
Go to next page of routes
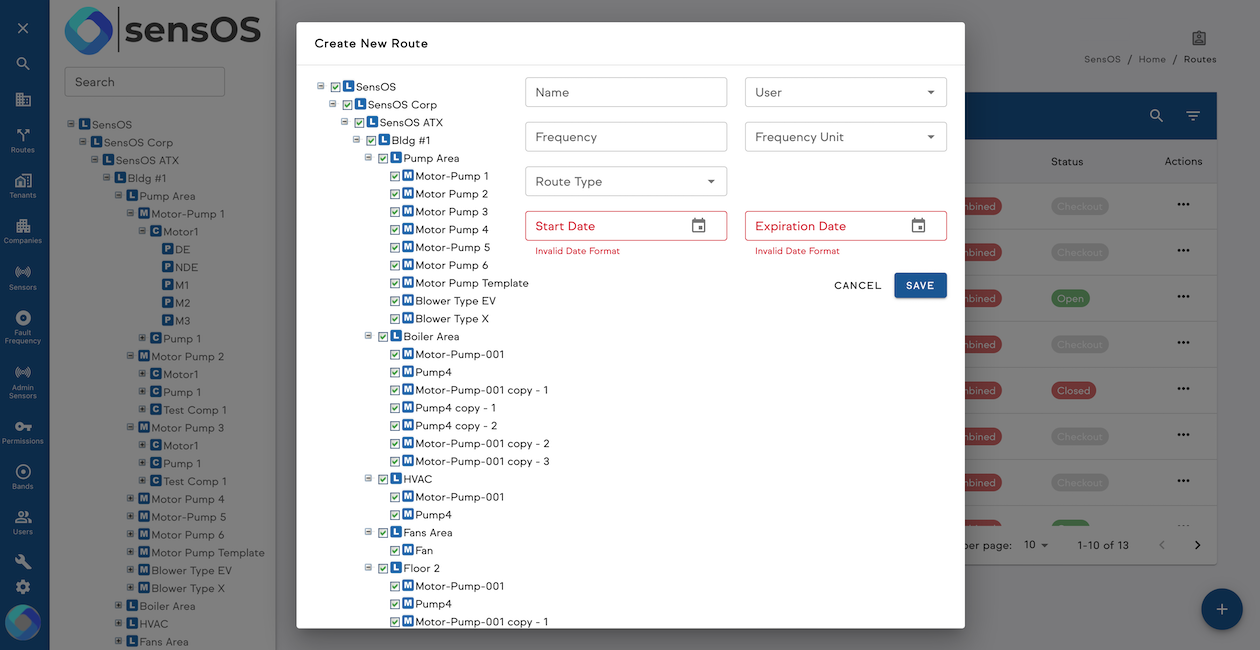[x=1198, y=545]
